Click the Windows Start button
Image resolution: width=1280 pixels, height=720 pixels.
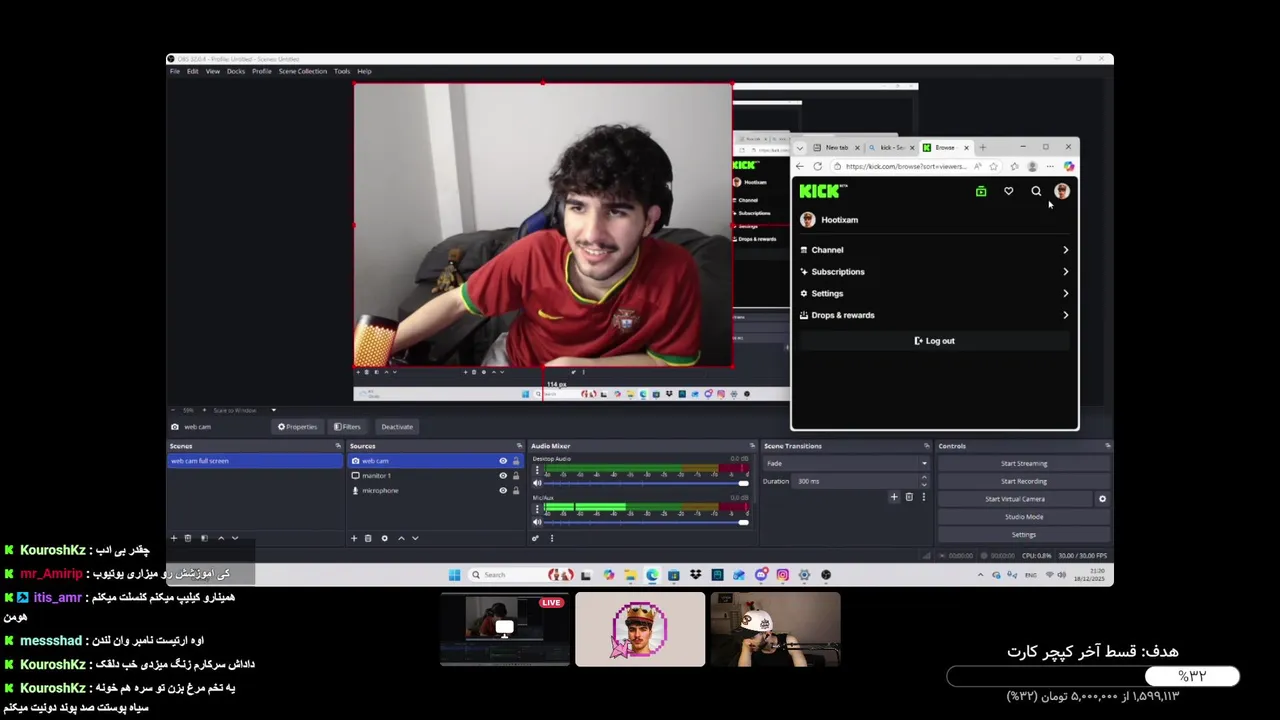[454, 575]
